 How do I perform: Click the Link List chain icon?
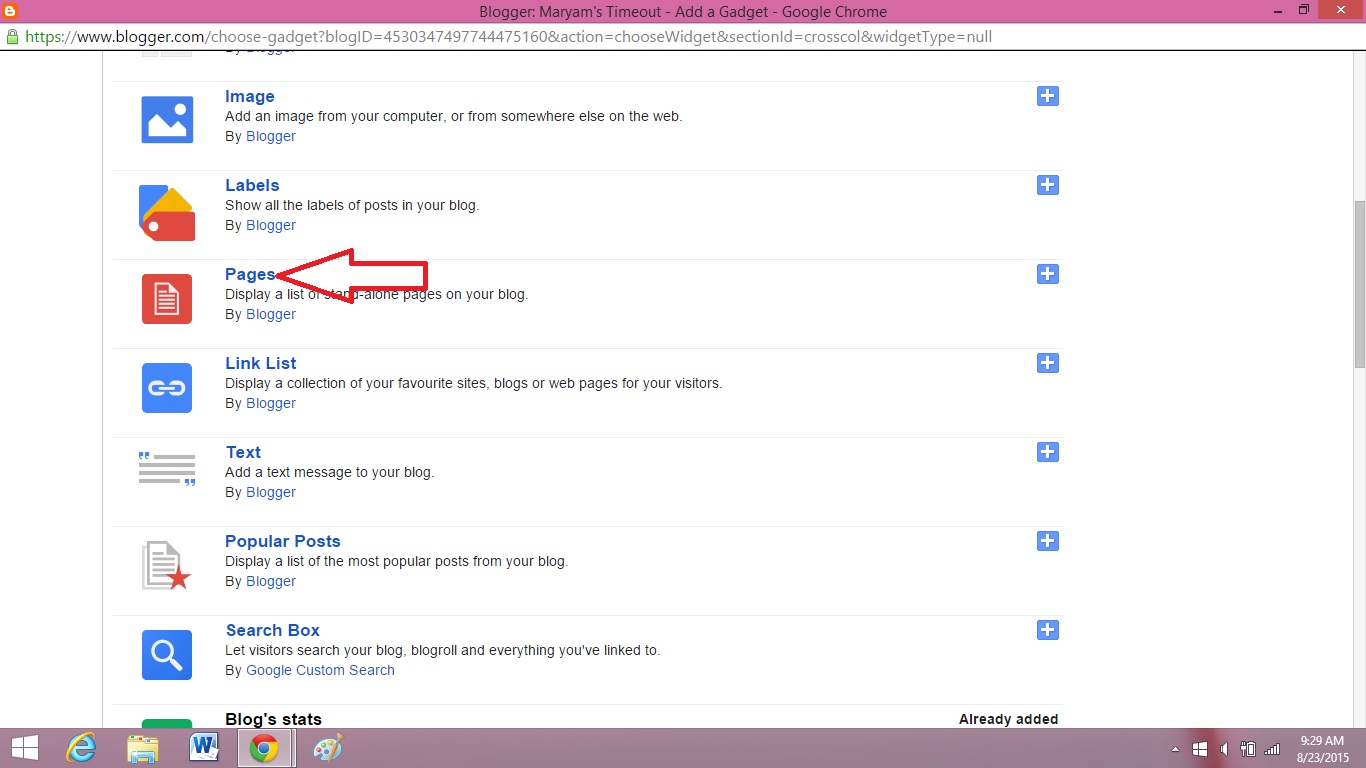click(x=167, y=388)
